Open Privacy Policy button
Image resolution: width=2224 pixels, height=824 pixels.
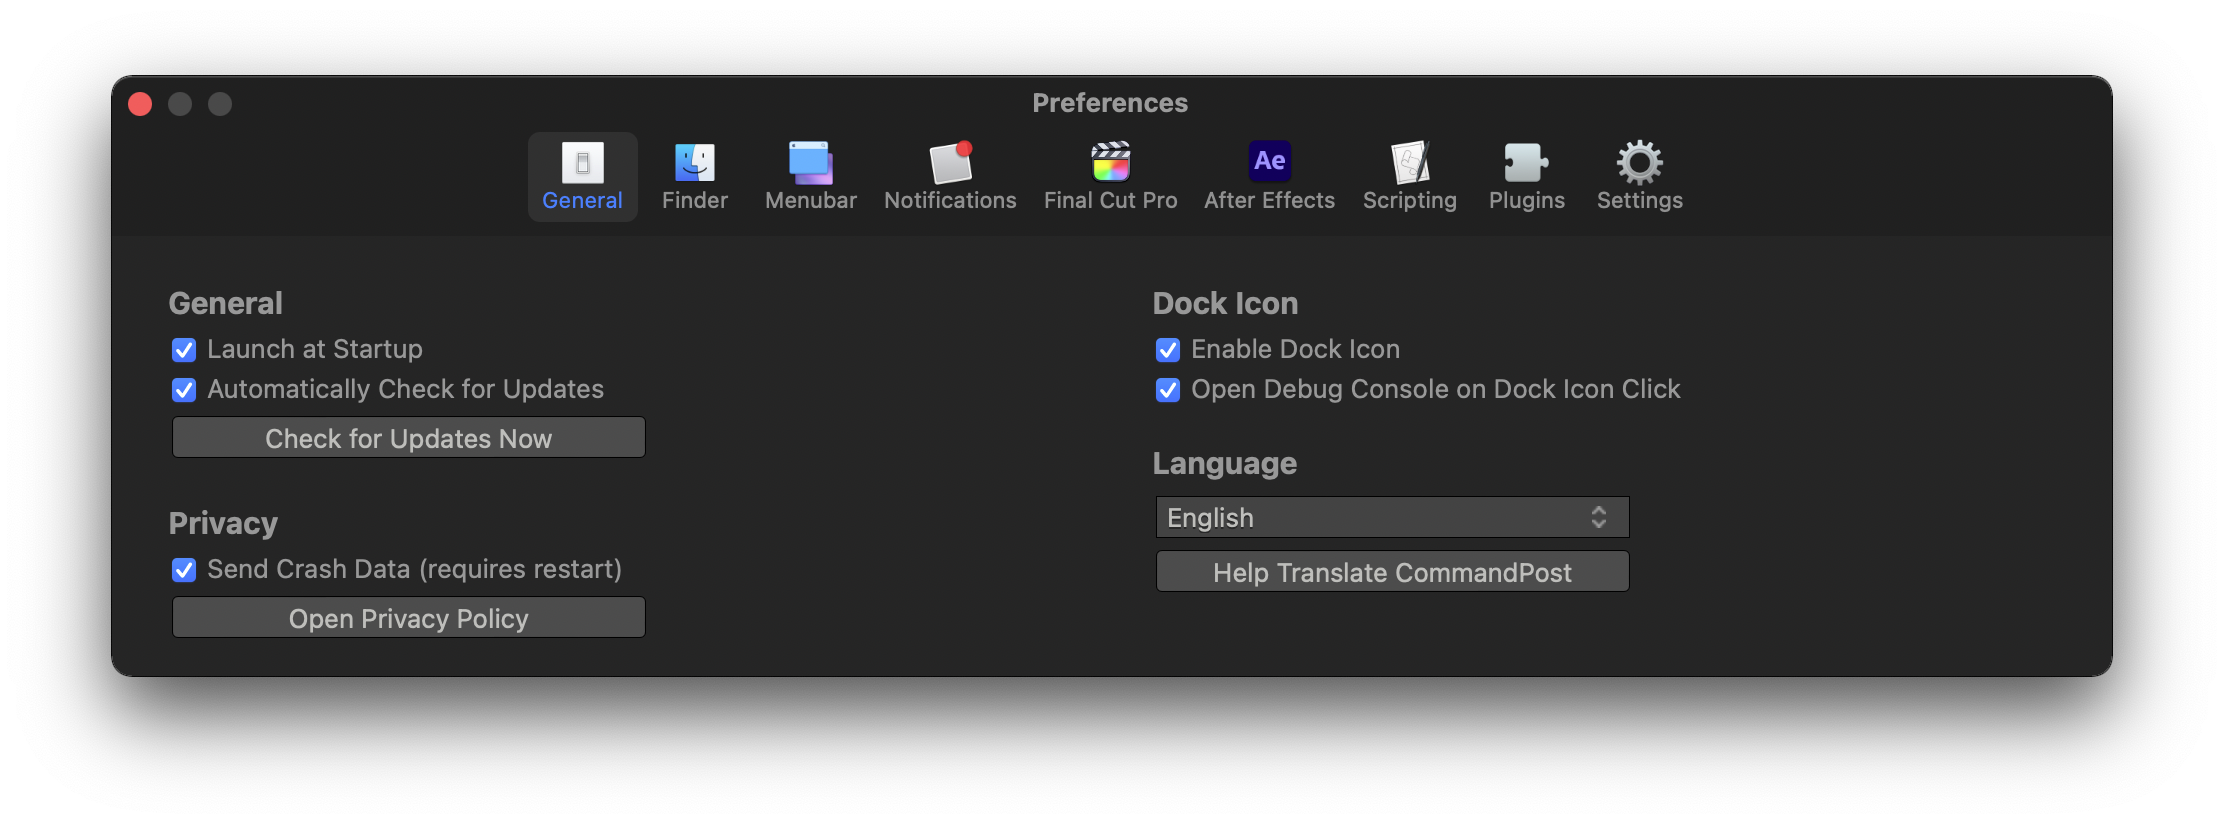pyautogui.click(x=408, y=618)
